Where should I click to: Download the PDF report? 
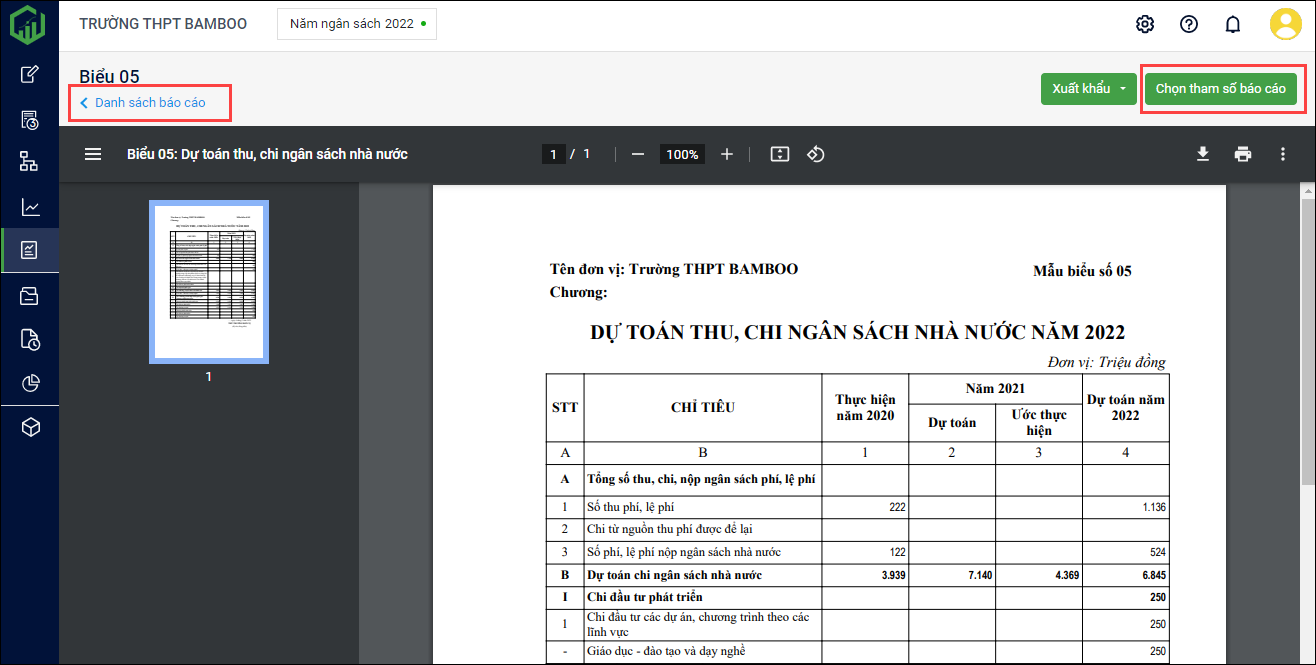click(x=1203, y=154)
